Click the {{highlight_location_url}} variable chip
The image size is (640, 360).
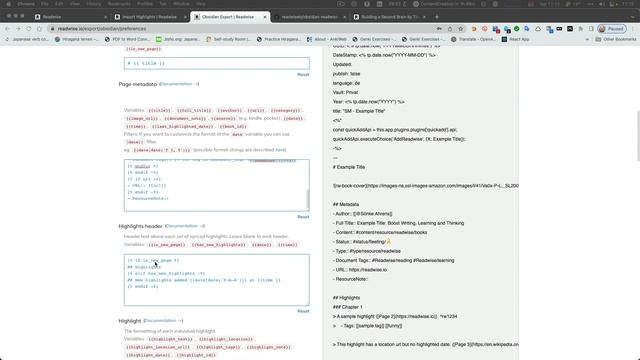pos(158,347)
